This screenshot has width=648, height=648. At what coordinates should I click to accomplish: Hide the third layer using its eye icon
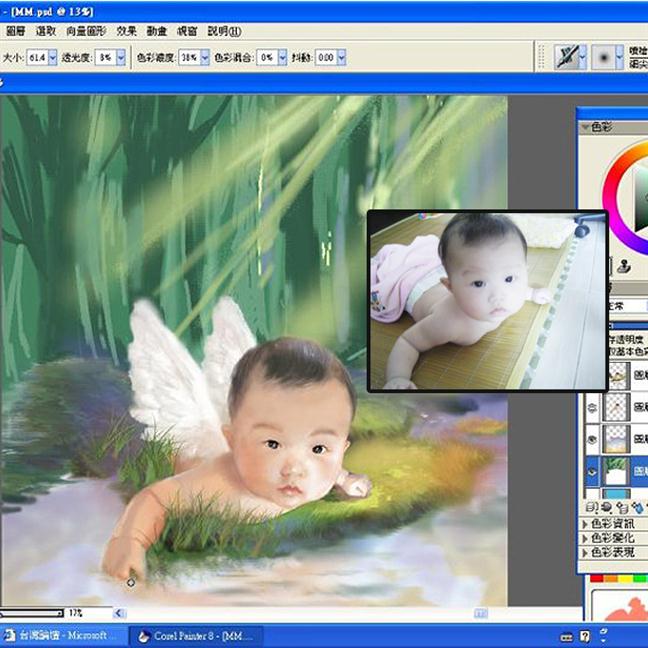(x=591, y=438)
